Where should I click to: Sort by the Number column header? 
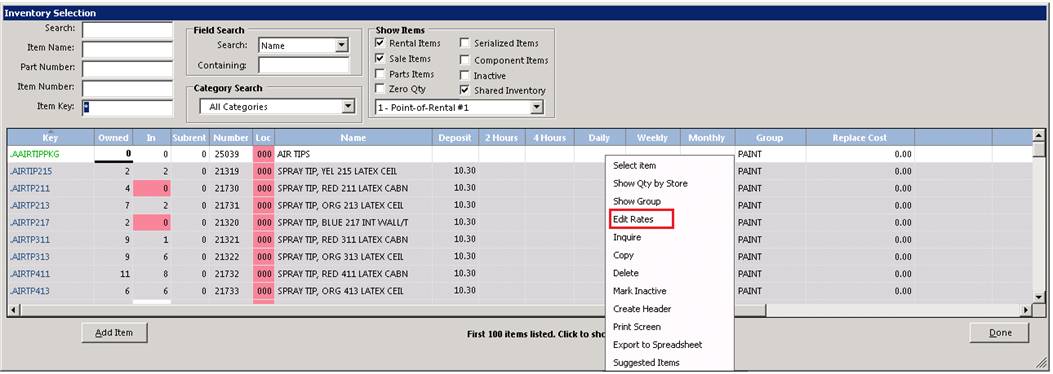coord(231,137)
